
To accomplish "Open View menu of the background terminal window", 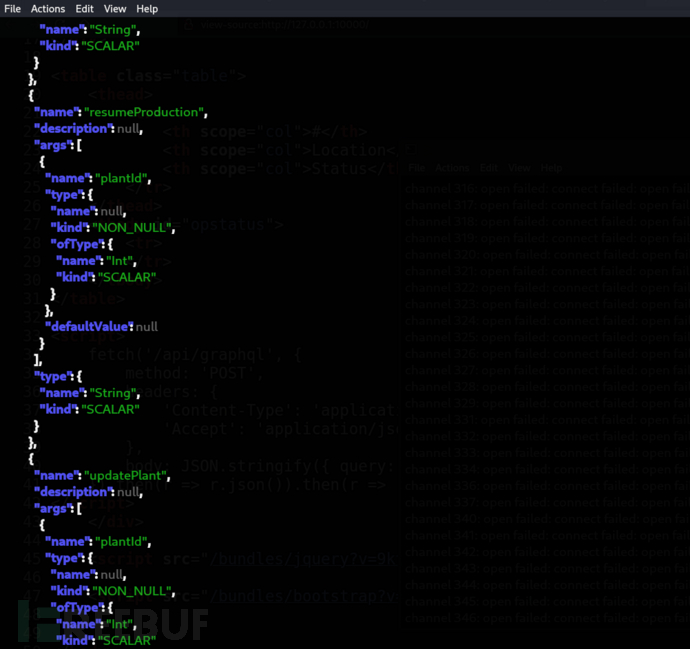I will click(519, 168).
